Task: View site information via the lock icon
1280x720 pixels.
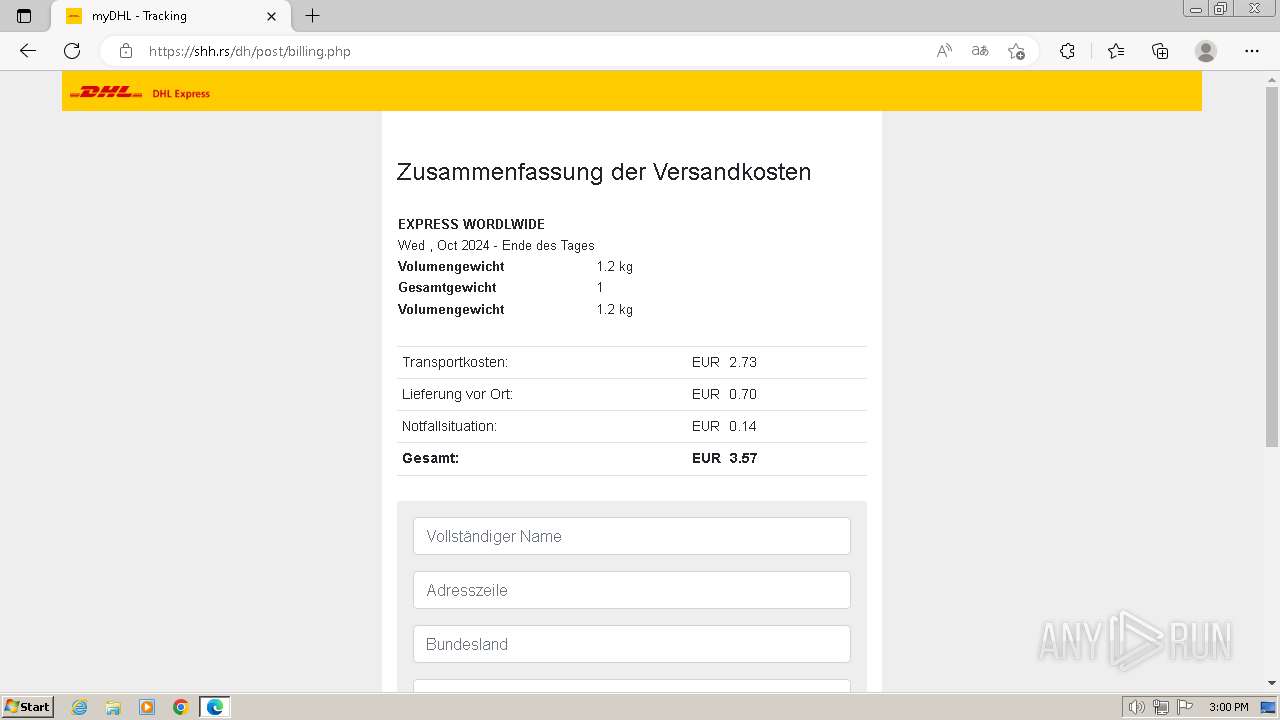Action: tap(126, 51)
